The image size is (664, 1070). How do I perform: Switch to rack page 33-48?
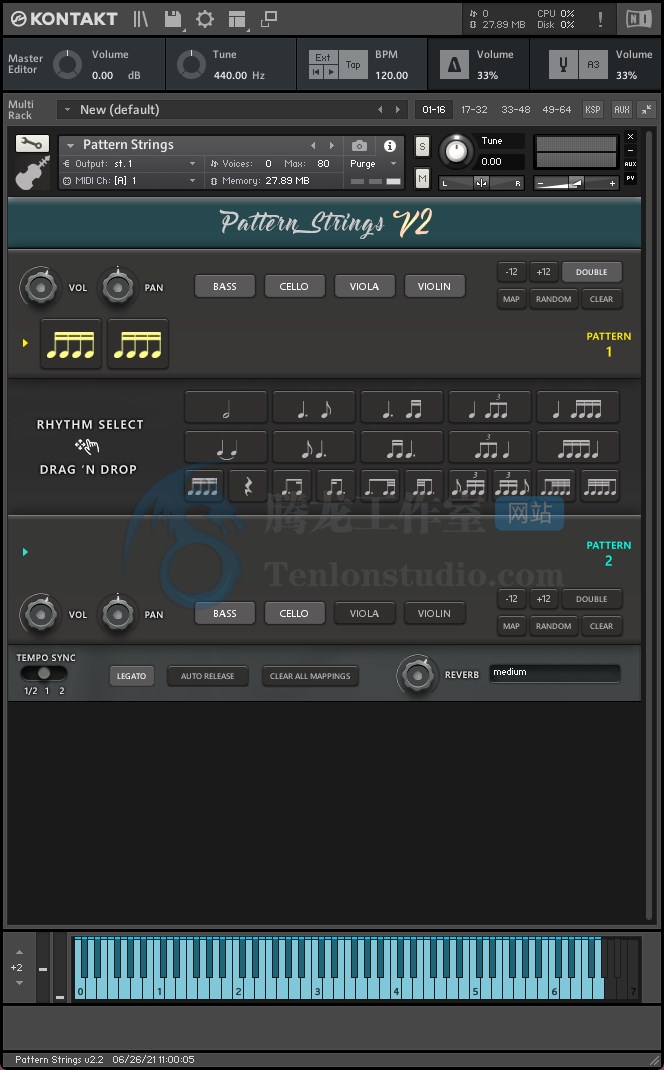point(516,109)
